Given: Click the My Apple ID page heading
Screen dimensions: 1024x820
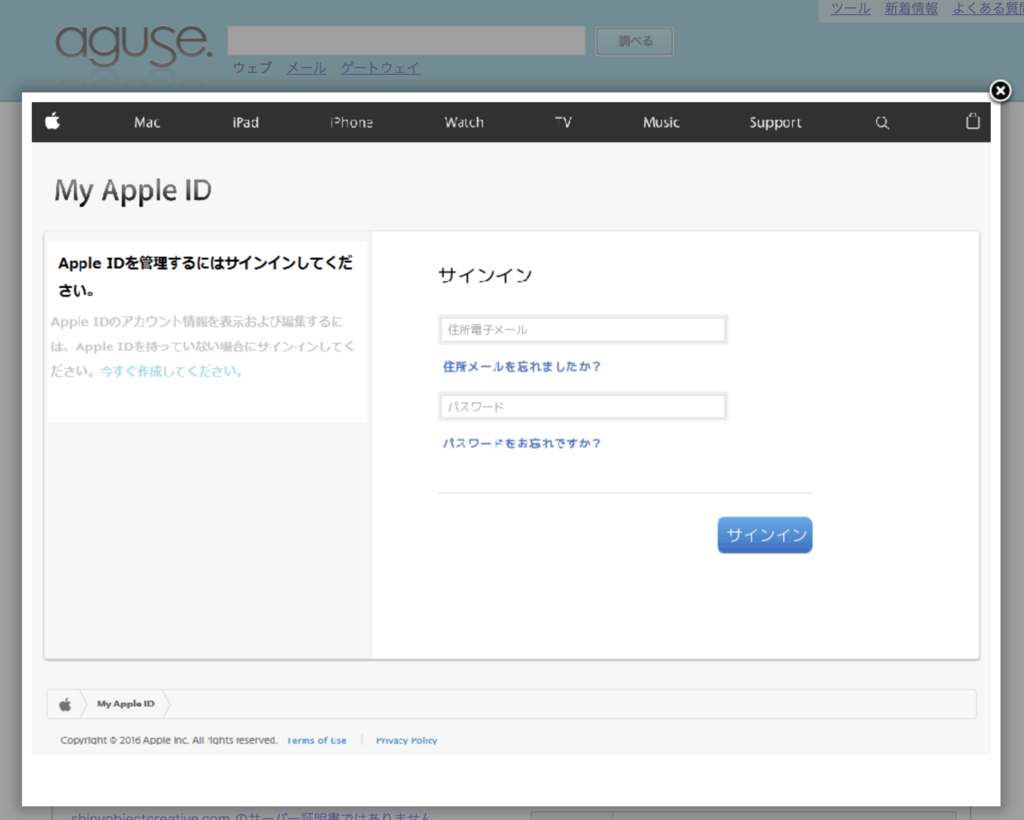Looking at the screenshot, I should tap(133, 191).
